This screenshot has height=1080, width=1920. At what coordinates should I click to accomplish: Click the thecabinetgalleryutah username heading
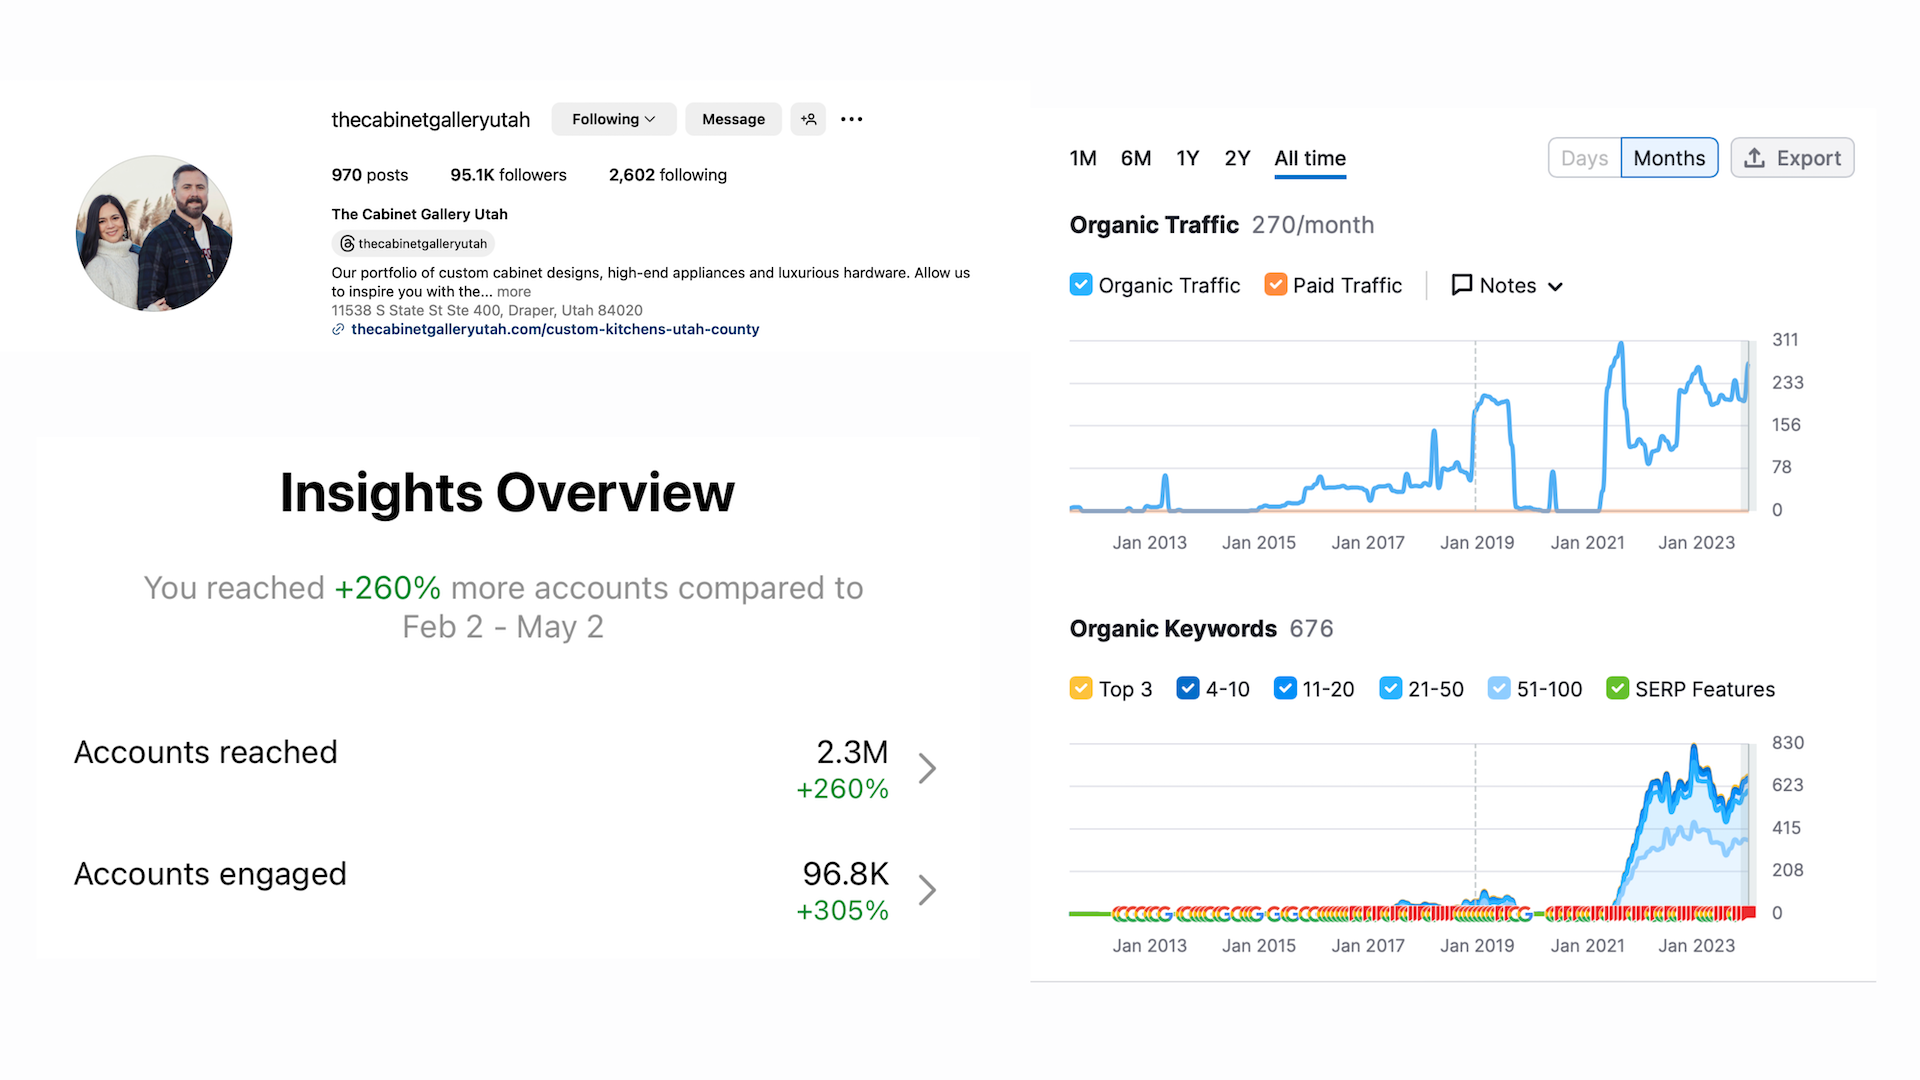[431, 120]
